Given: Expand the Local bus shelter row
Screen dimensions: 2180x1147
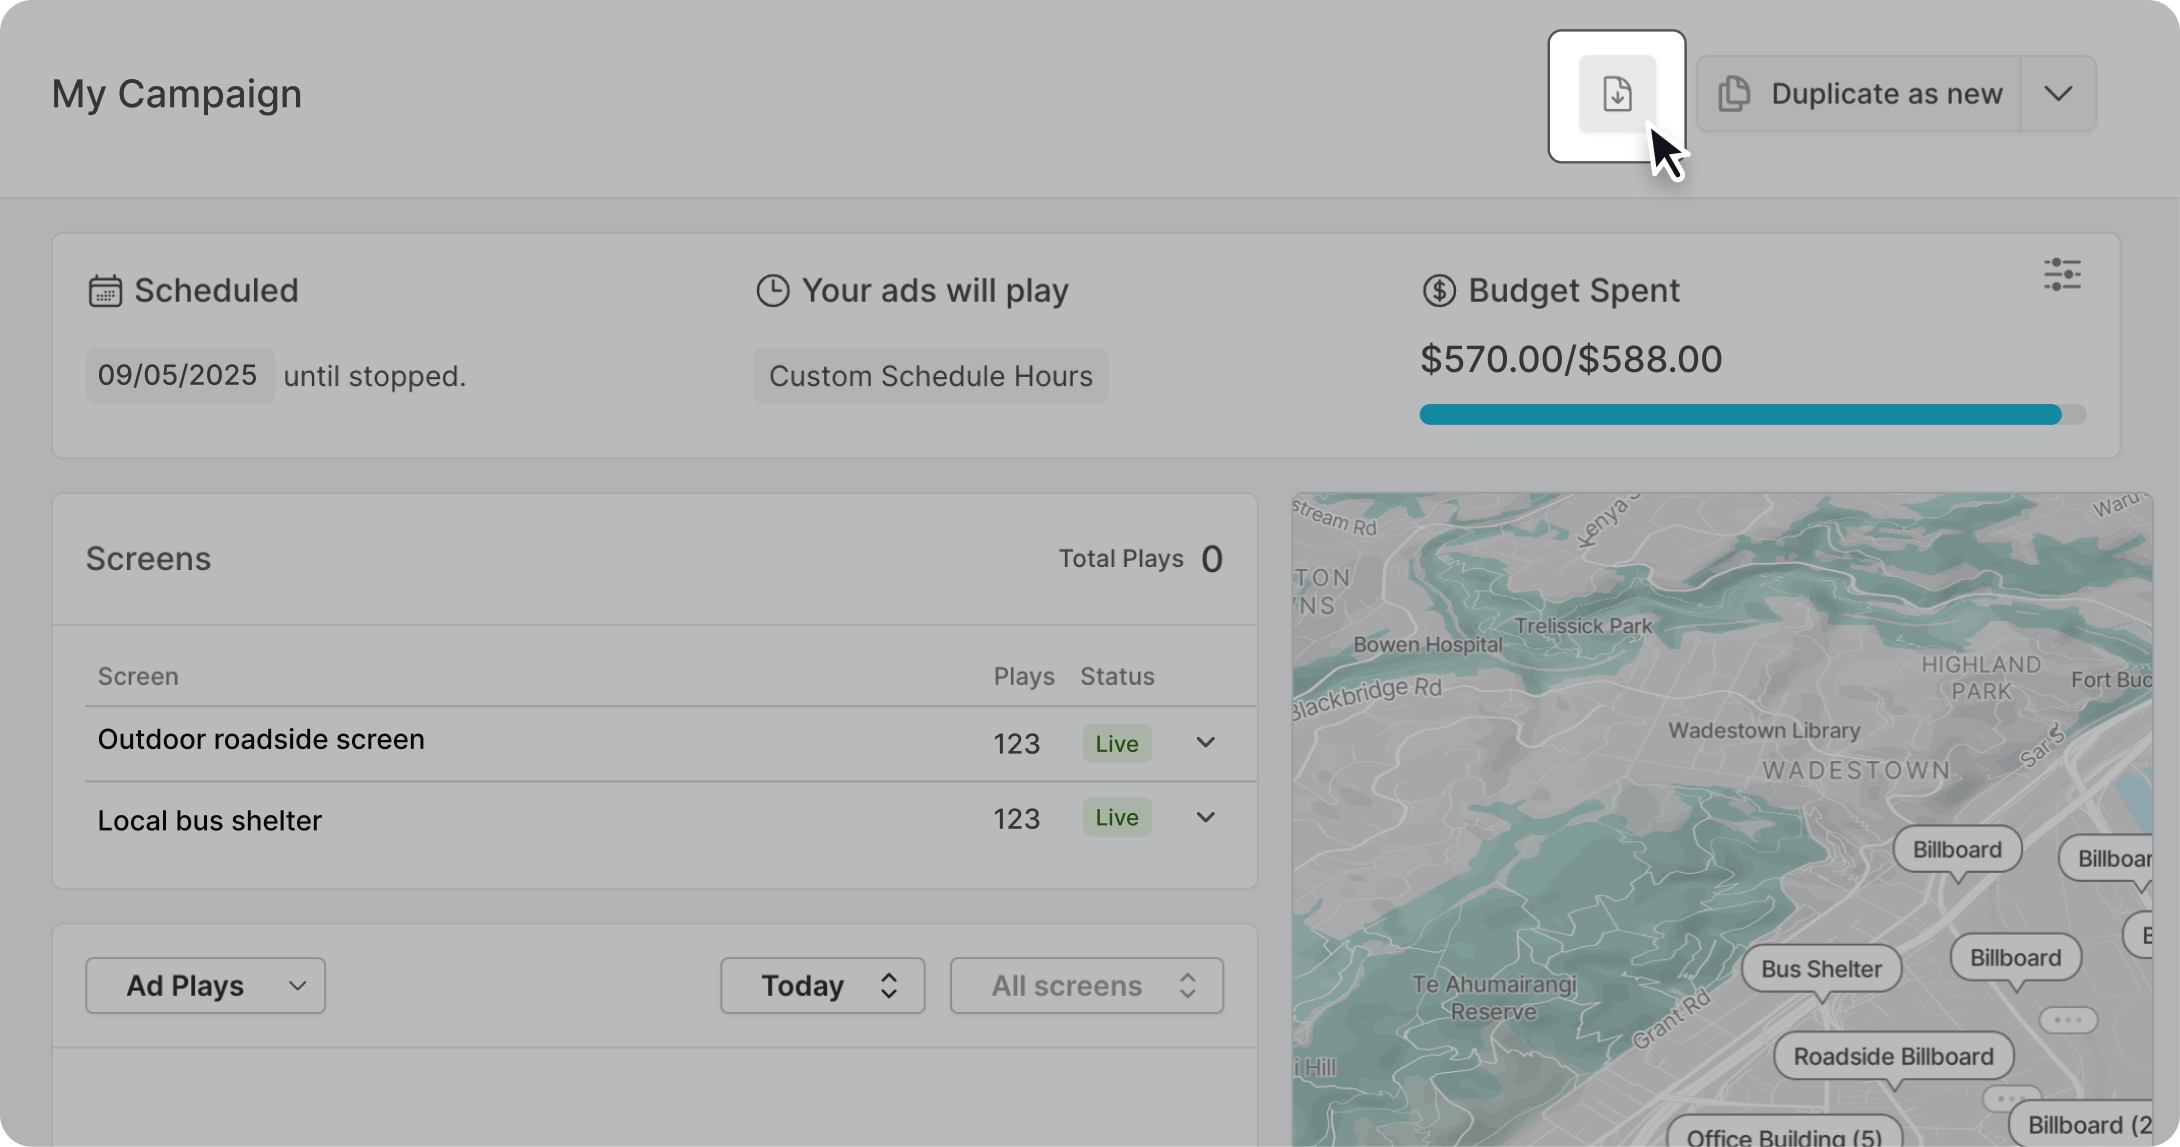Looking at the screenshot, I should [x=1205, y=818].
